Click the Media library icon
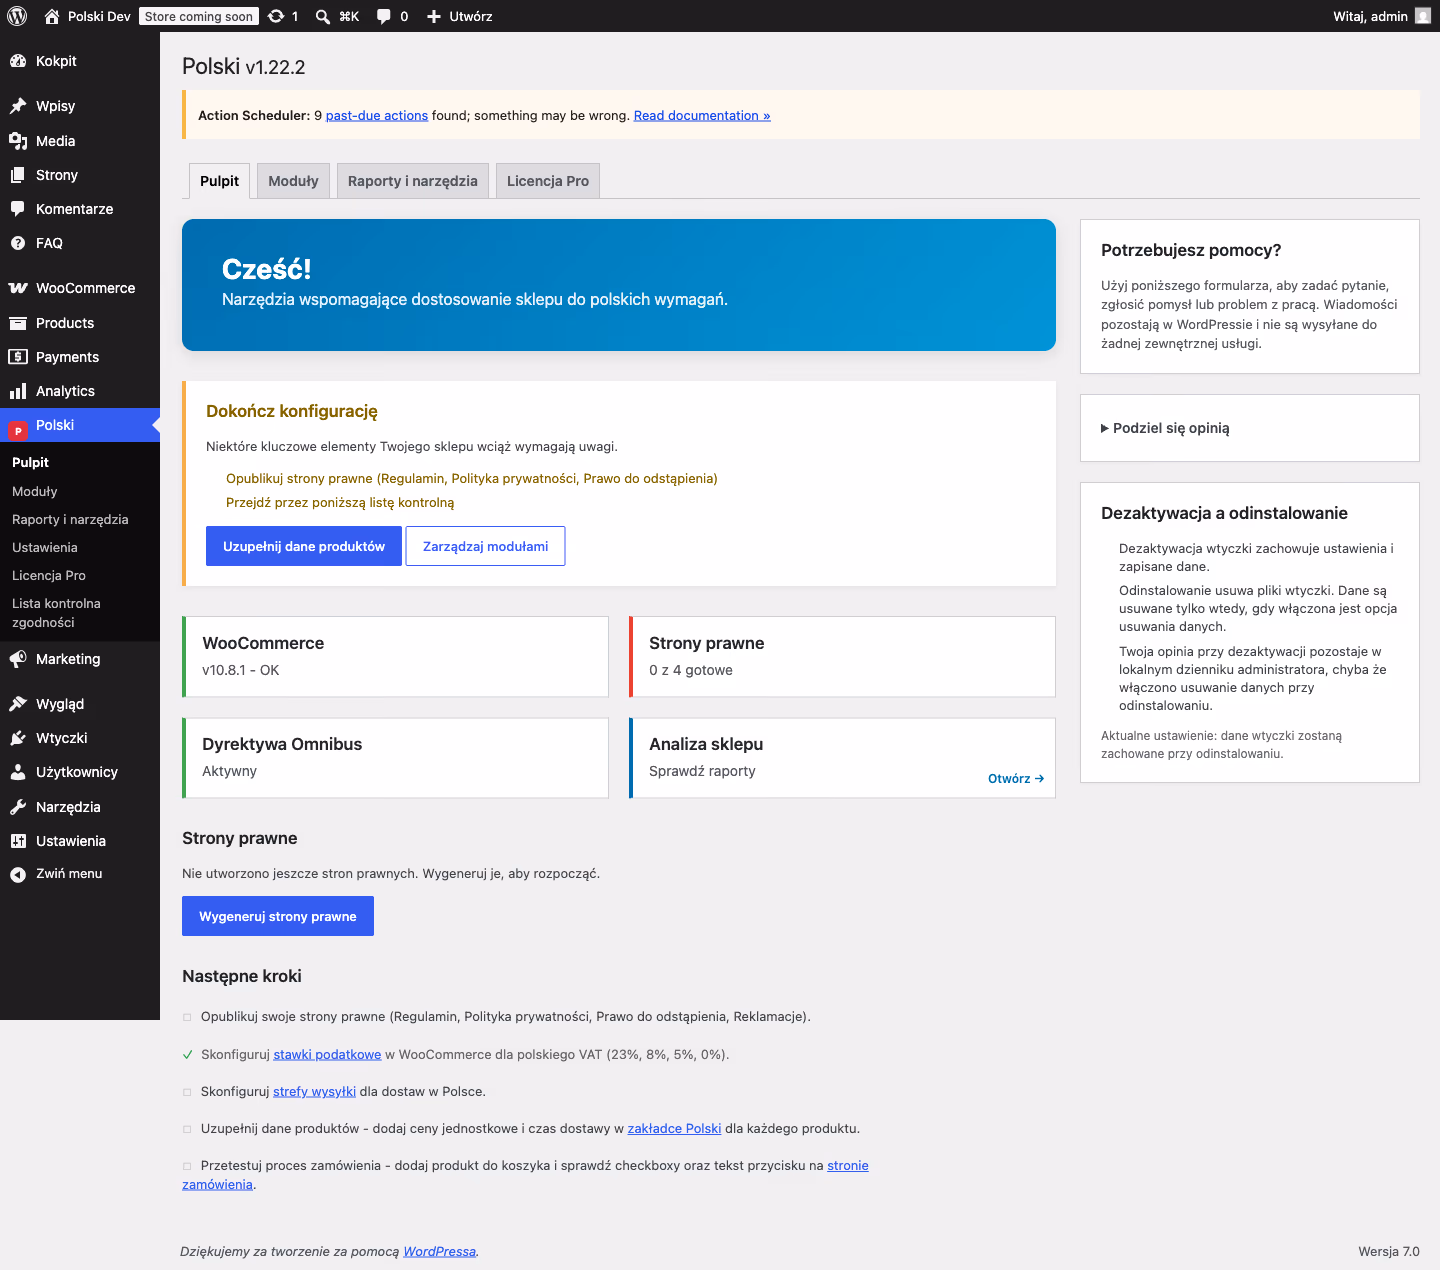This screenshot has width=1440, height=1270. (x=18, y=141)
